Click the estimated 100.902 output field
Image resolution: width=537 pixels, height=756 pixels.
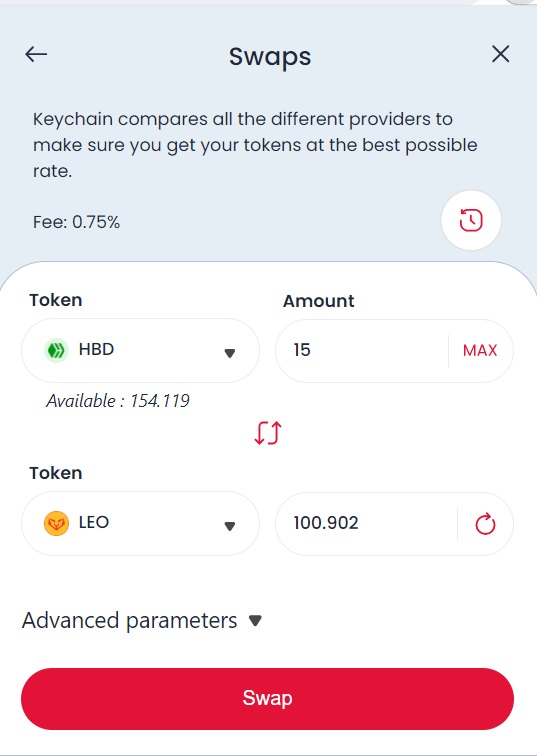[366, 524]
